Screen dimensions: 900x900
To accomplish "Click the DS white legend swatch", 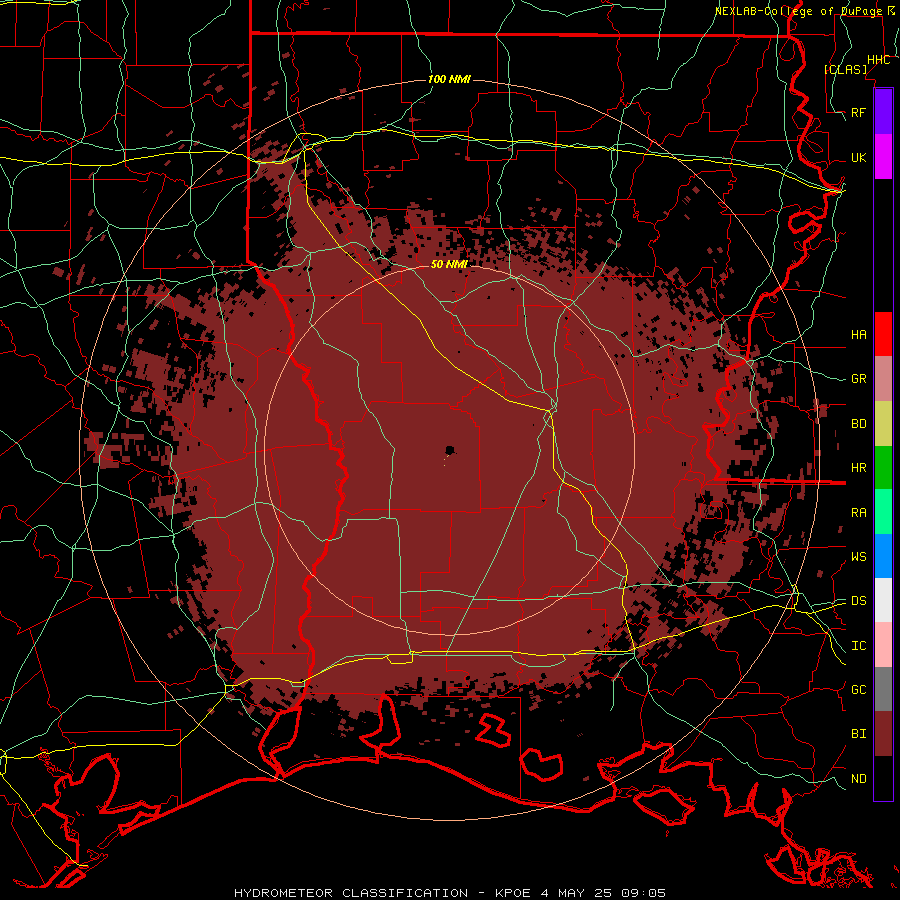I will pos(883,600).
